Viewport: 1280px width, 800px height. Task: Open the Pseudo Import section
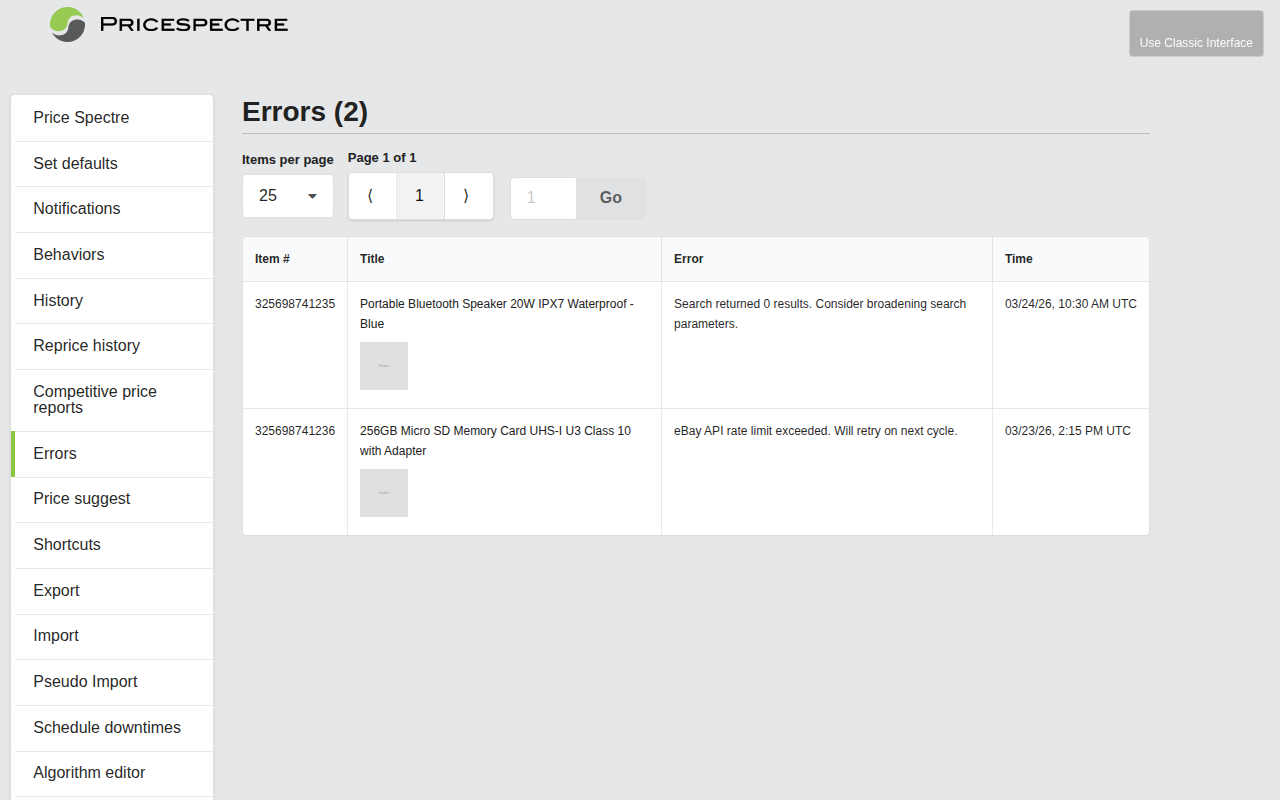click(x=85, y=682)
